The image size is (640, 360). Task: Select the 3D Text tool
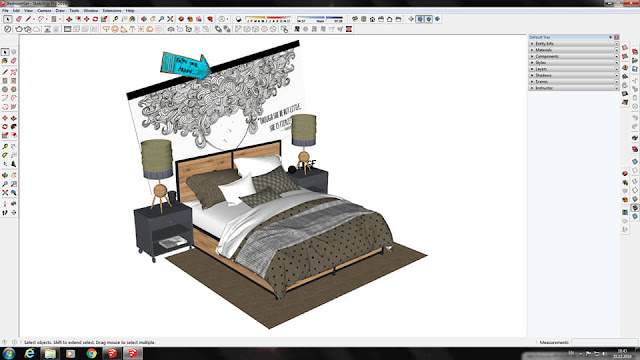13,164
